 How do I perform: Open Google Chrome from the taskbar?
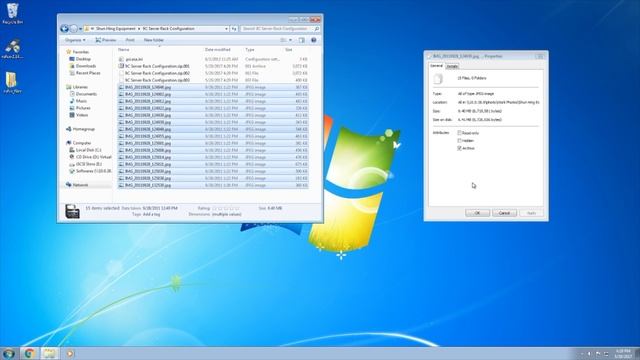pyautogui.click(x=29, y=353)
